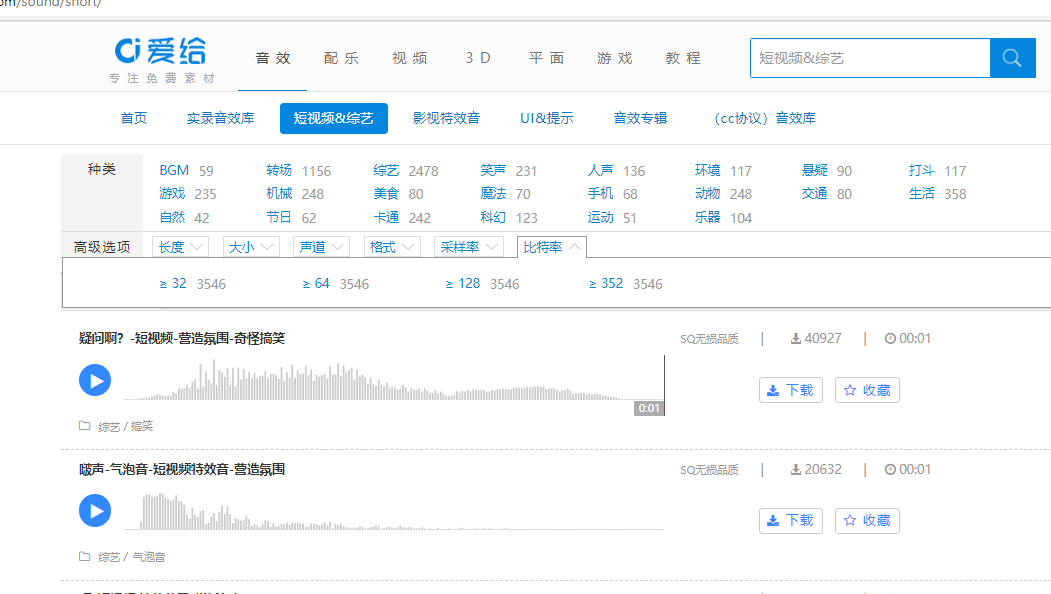
Task: Open the 疑问啊？-短视频-营造氛围-奇怪搞笑 title
Action: point(182,339)
